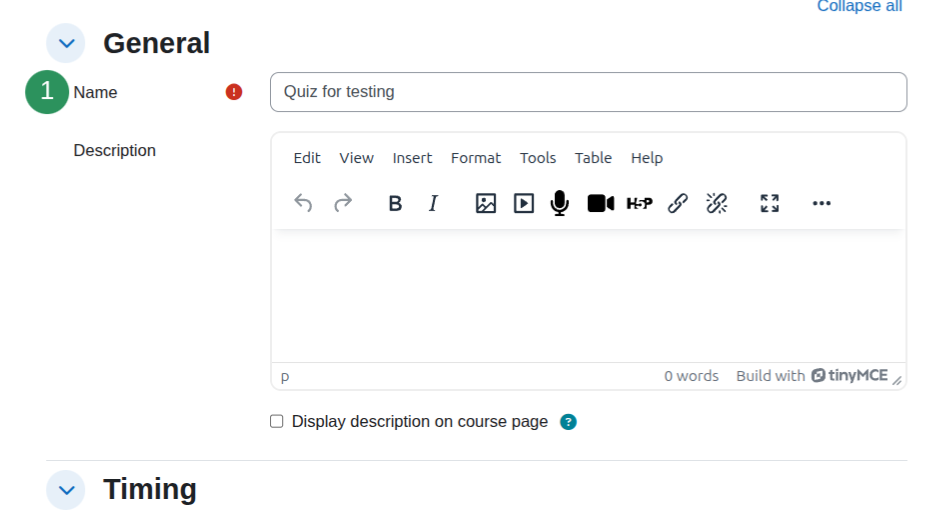Open the multimedia insert icon

[x=524, y=204]
